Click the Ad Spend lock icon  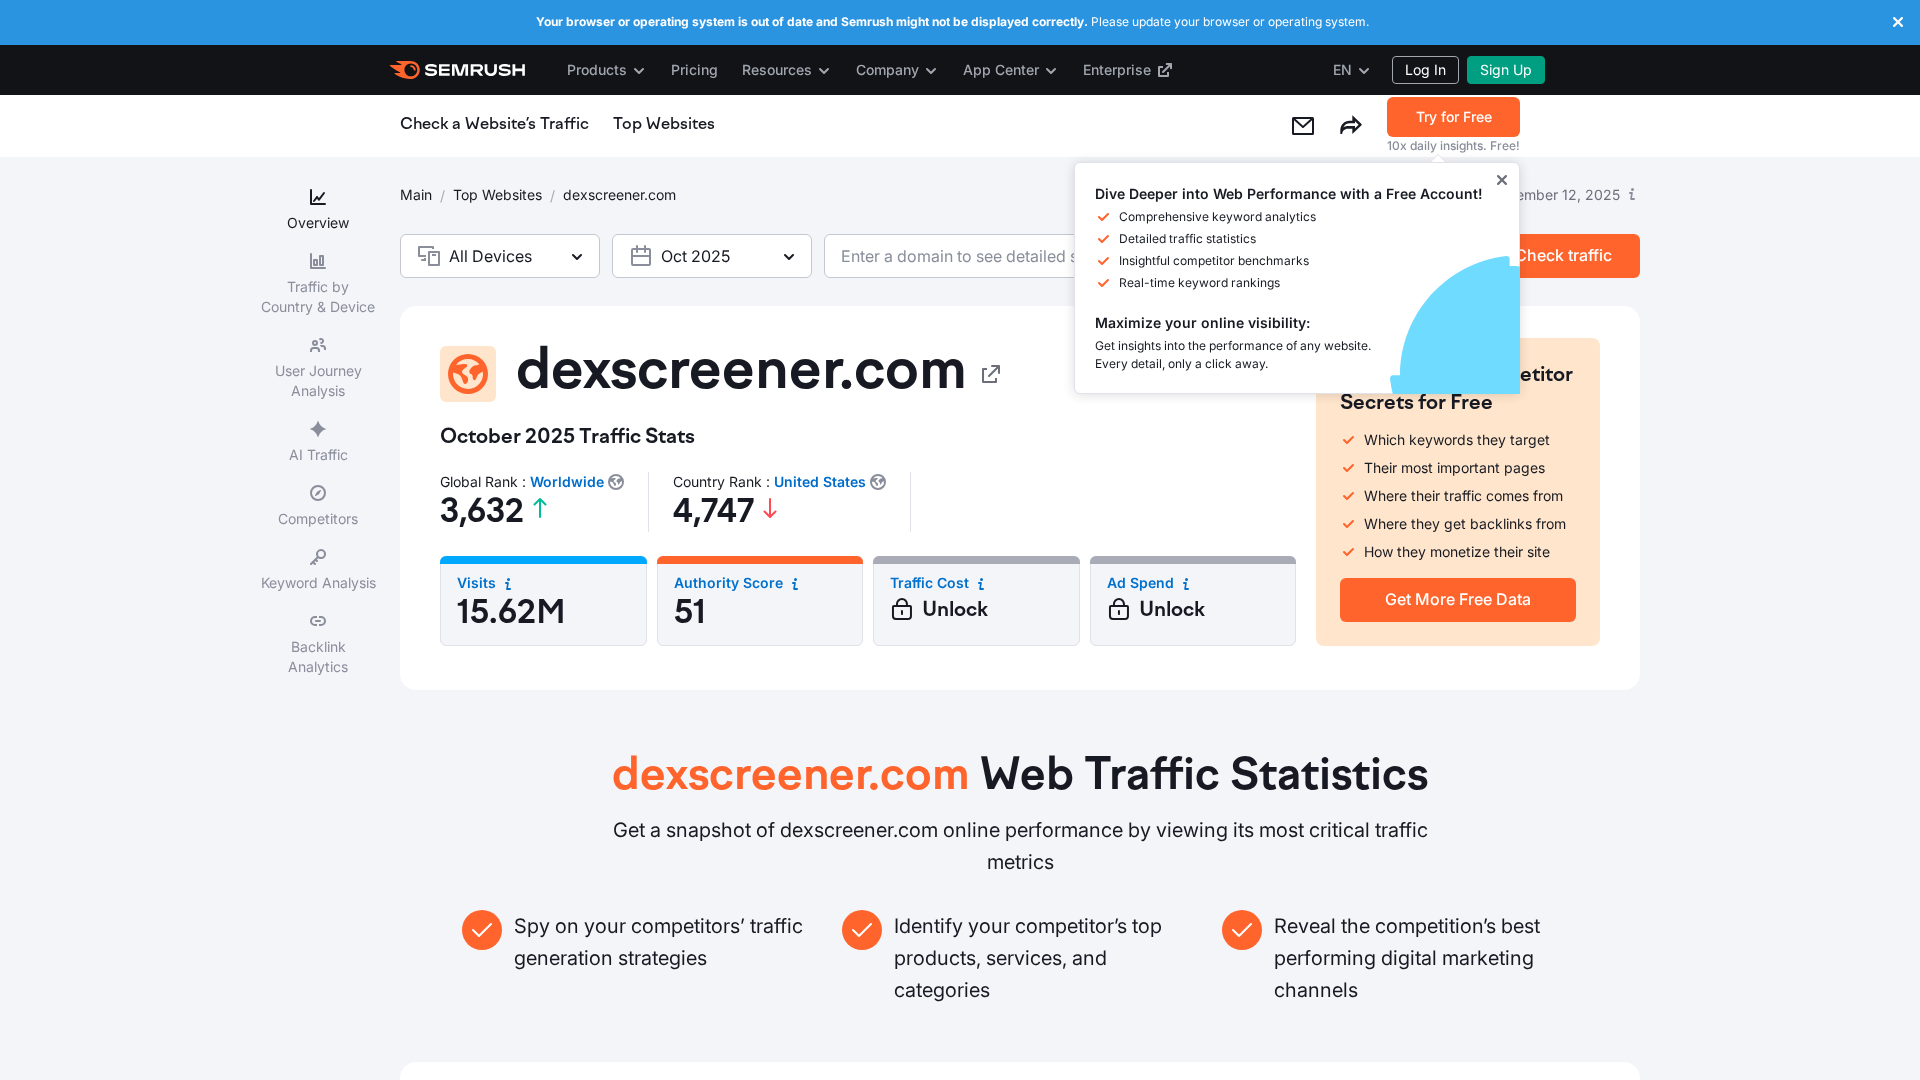(1119, 609)
